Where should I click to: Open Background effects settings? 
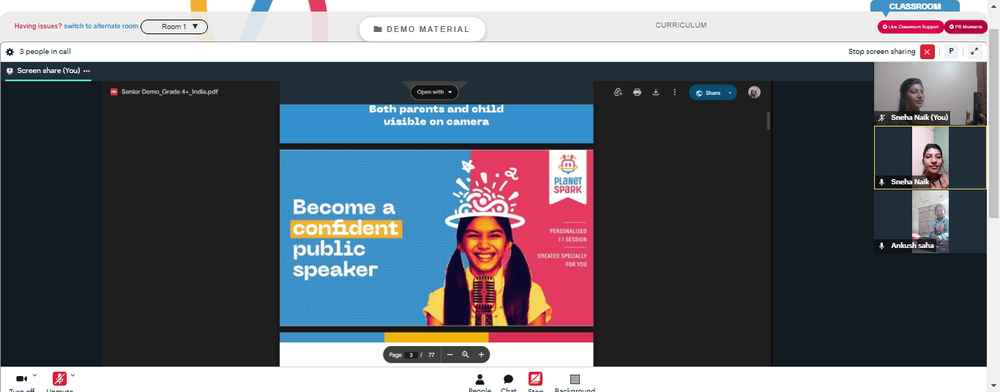pos(575,381)
